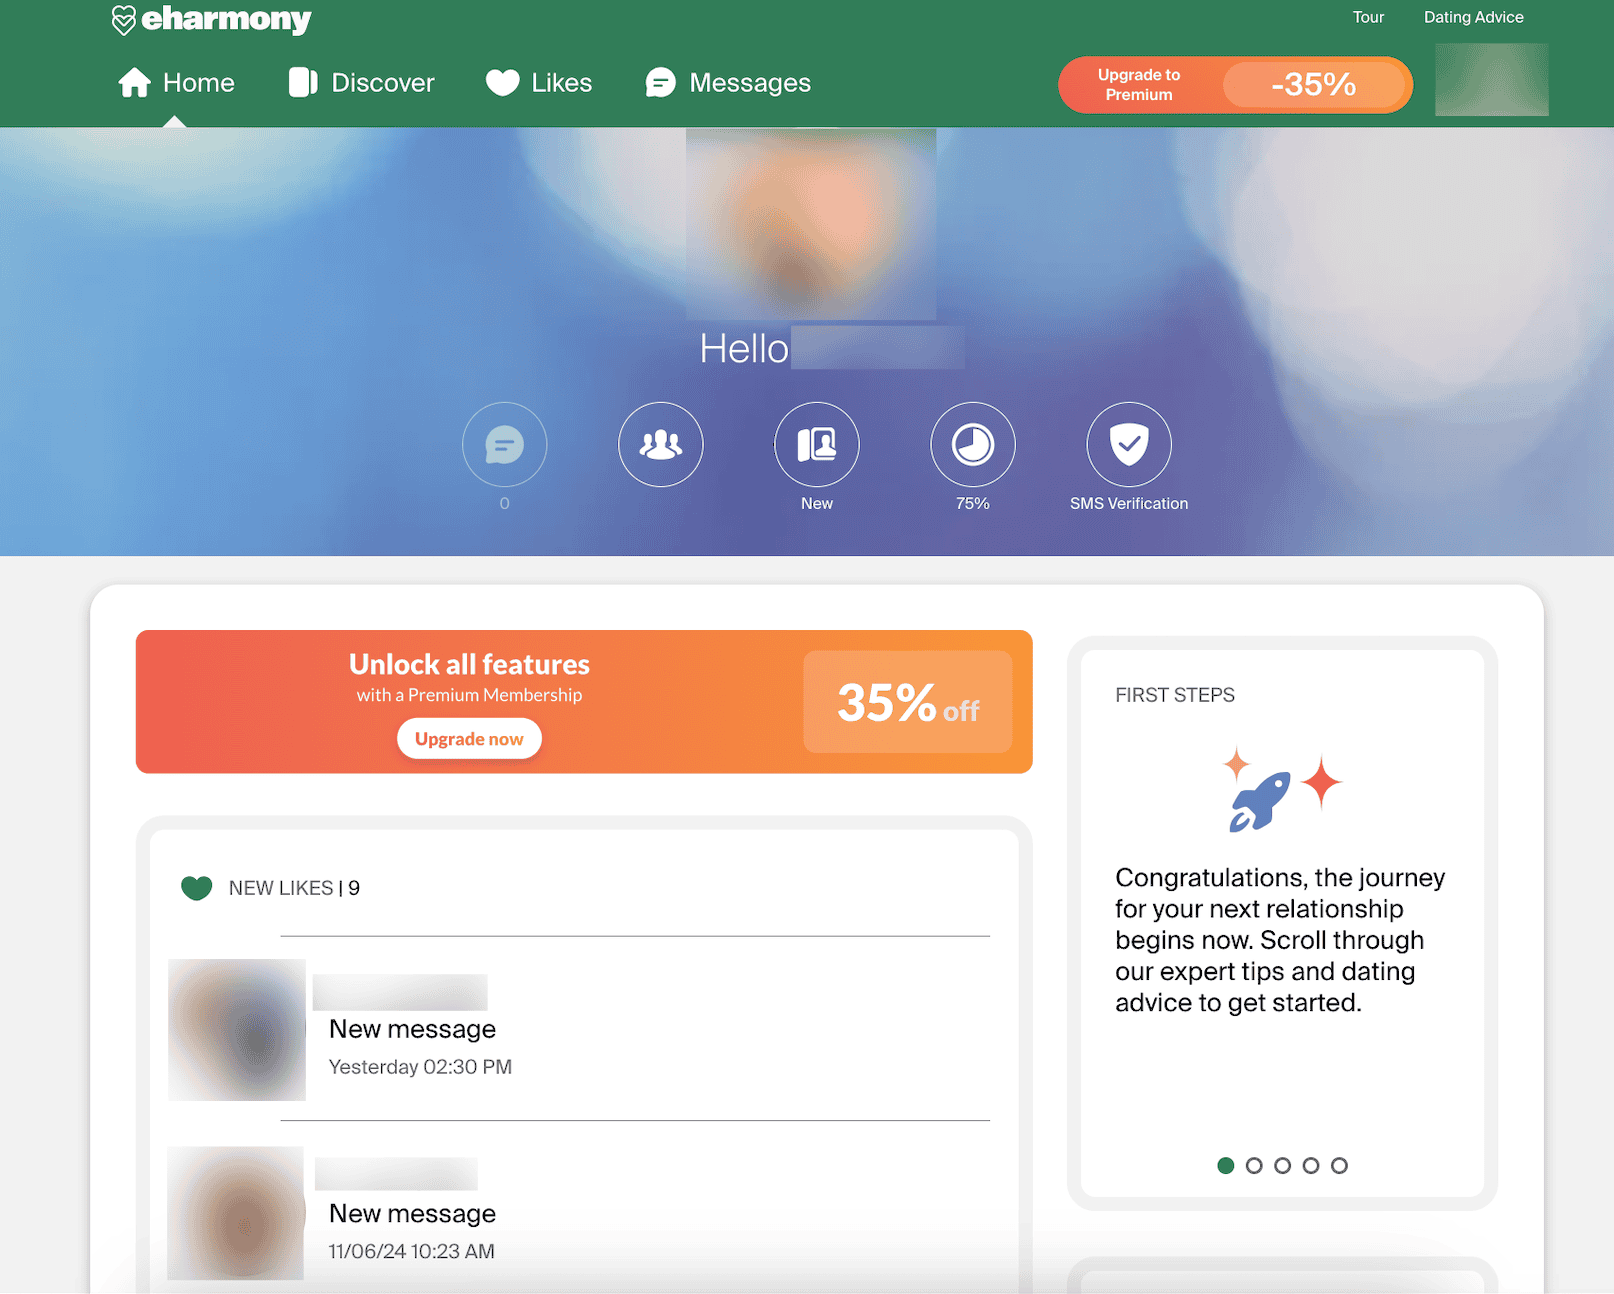Click the Upgrade to Premium -35% button
1614x1294 pixels.
coord(1235,85)
